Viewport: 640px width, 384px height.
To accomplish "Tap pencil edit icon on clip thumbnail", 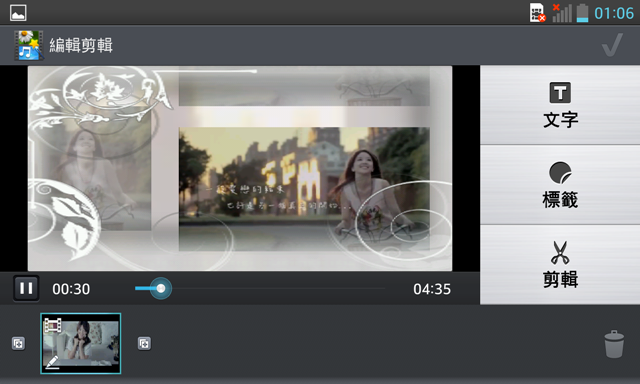I will click(x=52, y=362).
